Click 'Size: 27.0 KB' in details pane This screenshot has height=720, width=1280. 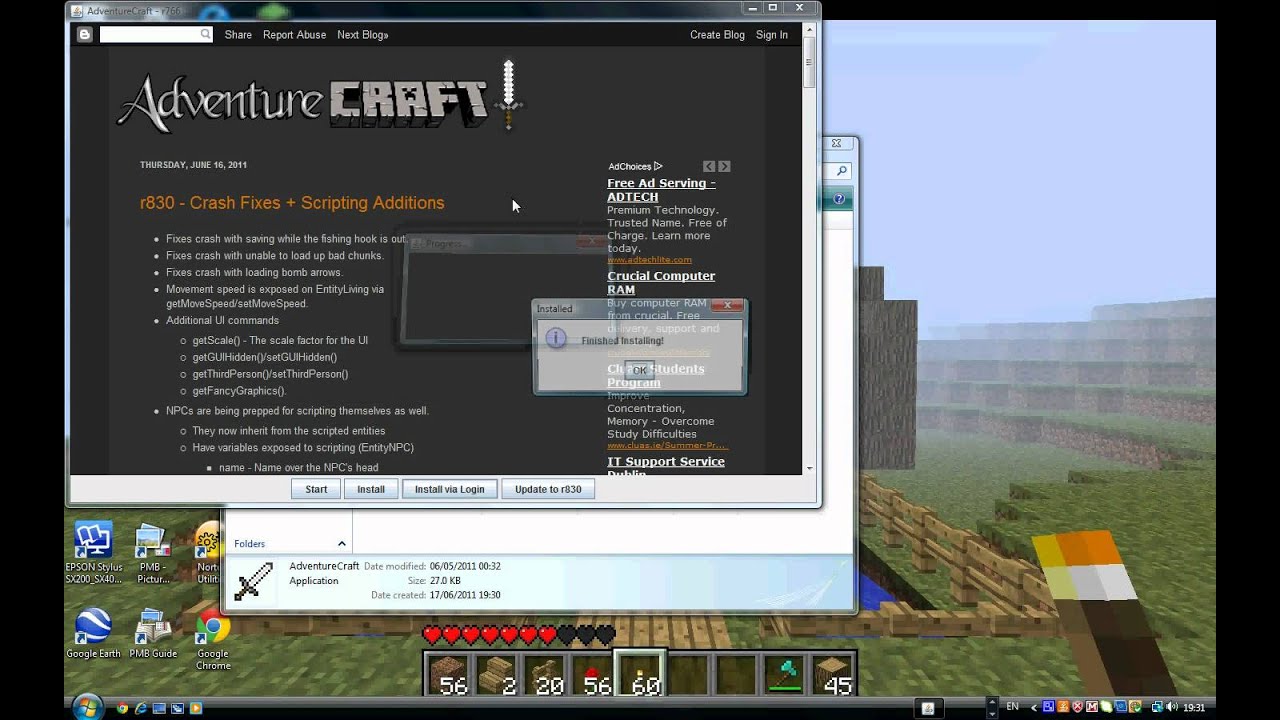435,580
